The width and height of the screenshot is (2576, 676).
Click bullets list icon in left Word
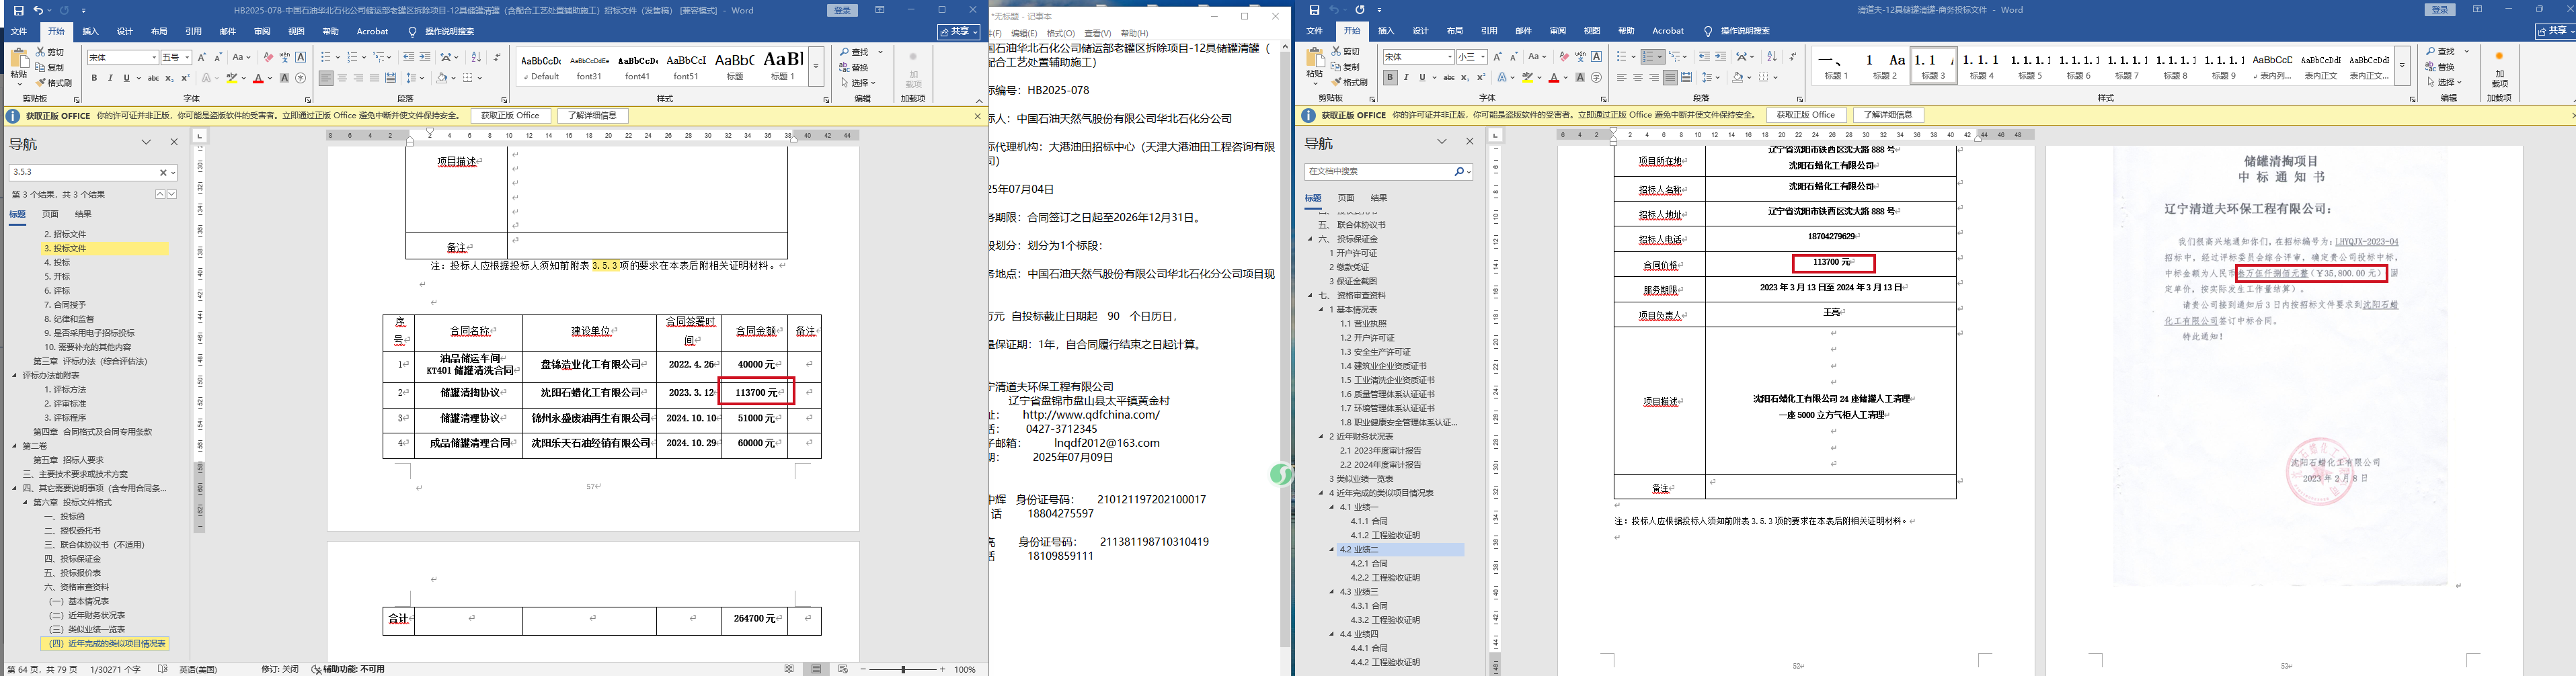click(326, 57)
